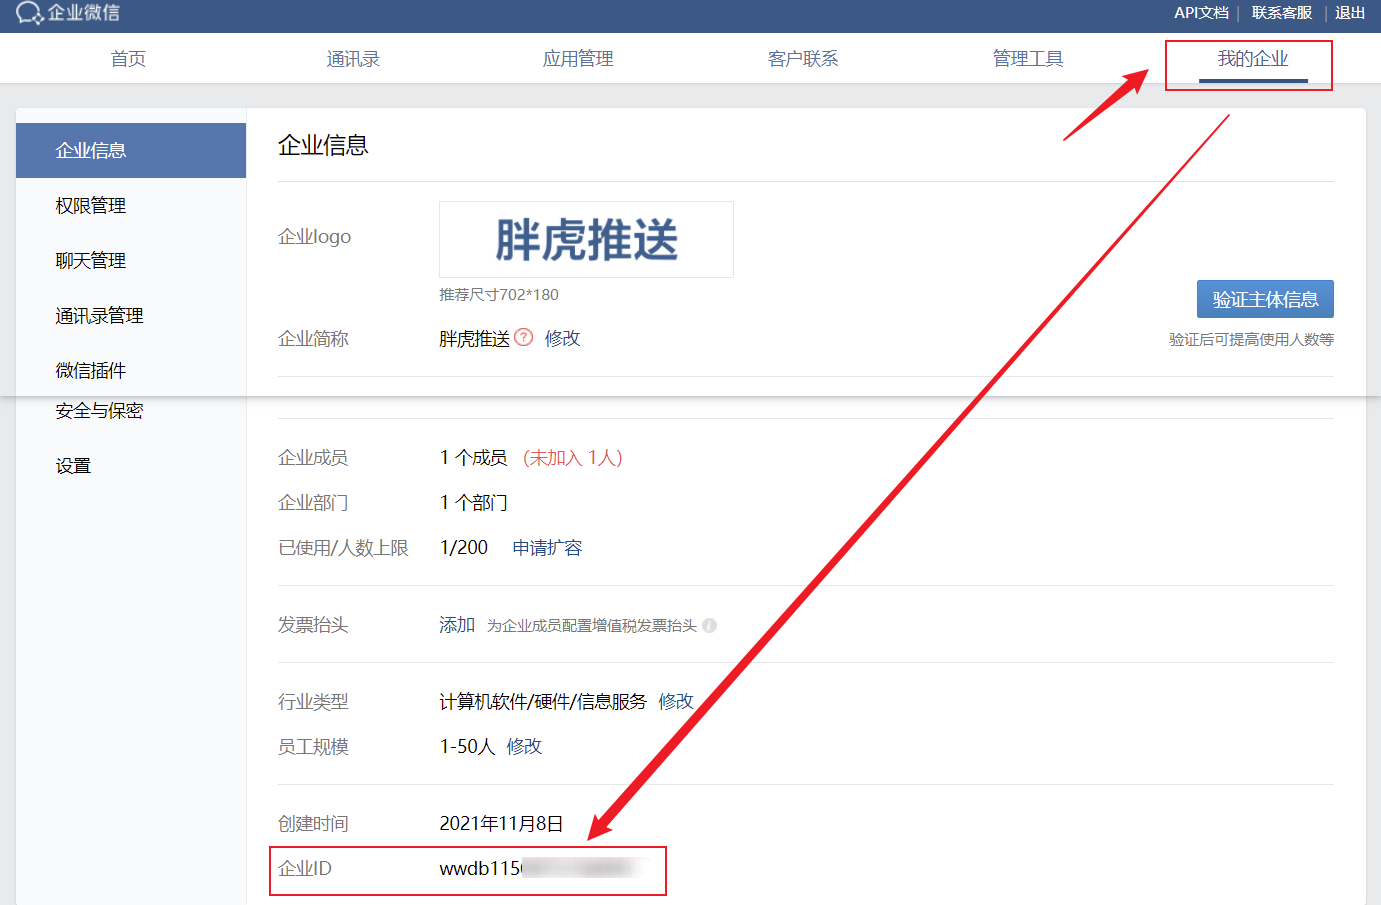The height and width of the screenshot is (905, 1381).
Task: Click the 企业微信 logo icon
Action: pyautogui.click(x=30, y=15)
